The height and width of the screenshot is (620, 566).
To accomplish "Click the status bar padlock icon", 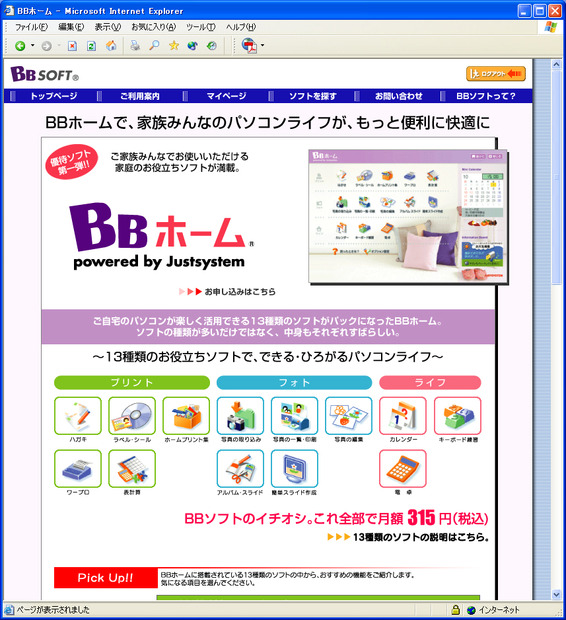I will (x=456, y=609).
